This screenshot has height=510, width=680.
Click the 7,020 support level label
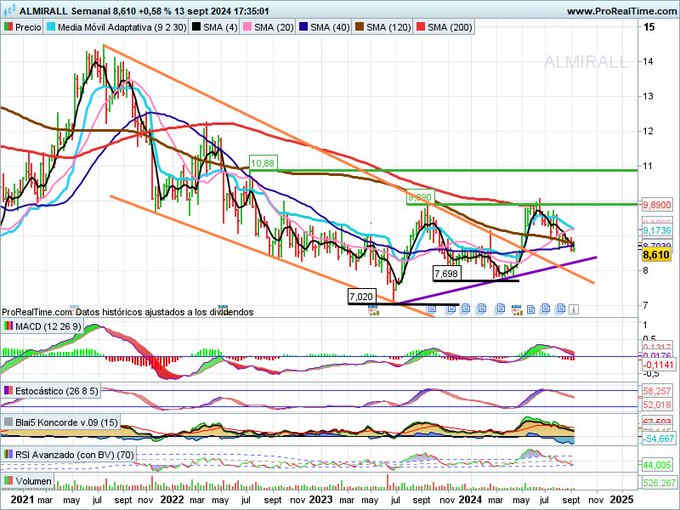(x=361, y=297)
